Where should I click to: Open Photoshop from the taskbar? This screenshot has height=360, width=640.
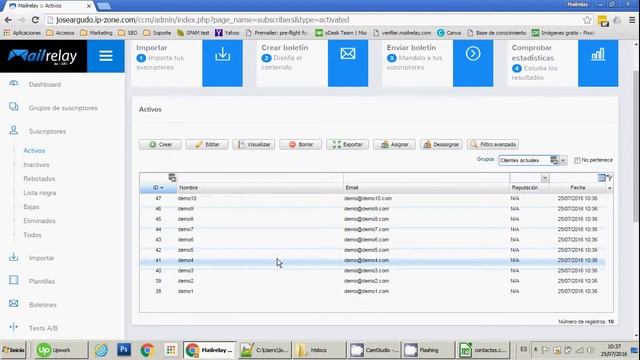(124, 350)
